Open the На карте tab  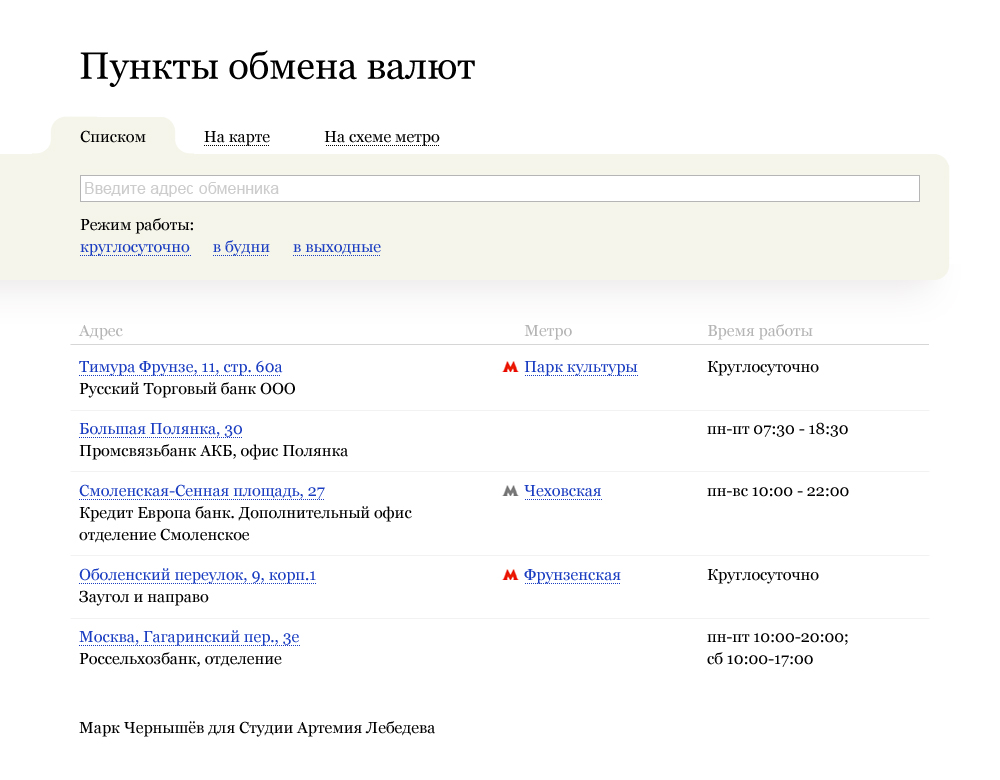(237, 137)
